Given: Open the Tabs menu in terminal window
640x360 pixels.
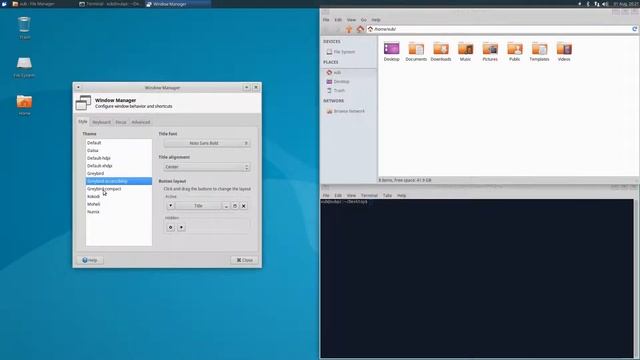Looking at the screenshot, I should coord(387,196).
